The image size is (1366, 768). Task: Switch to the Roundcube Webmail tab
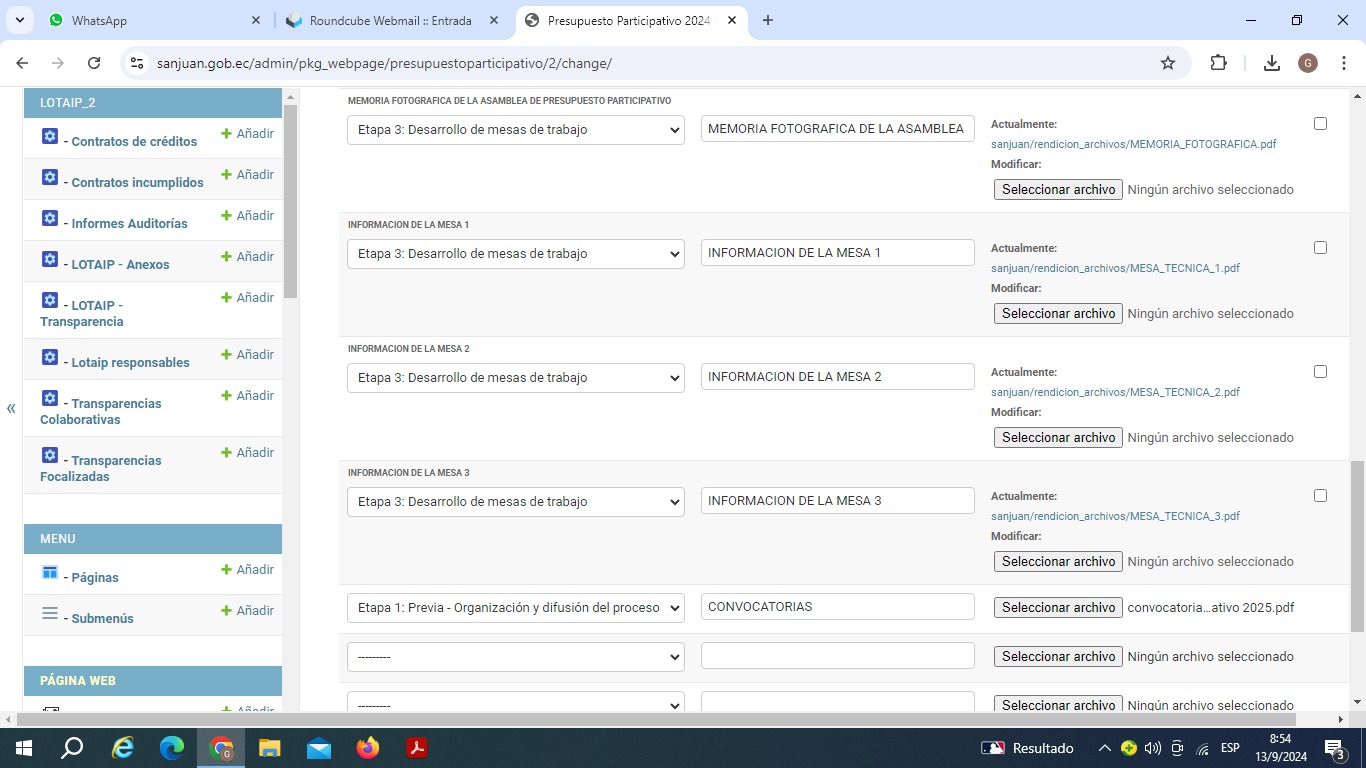click(x=390, y=20)
